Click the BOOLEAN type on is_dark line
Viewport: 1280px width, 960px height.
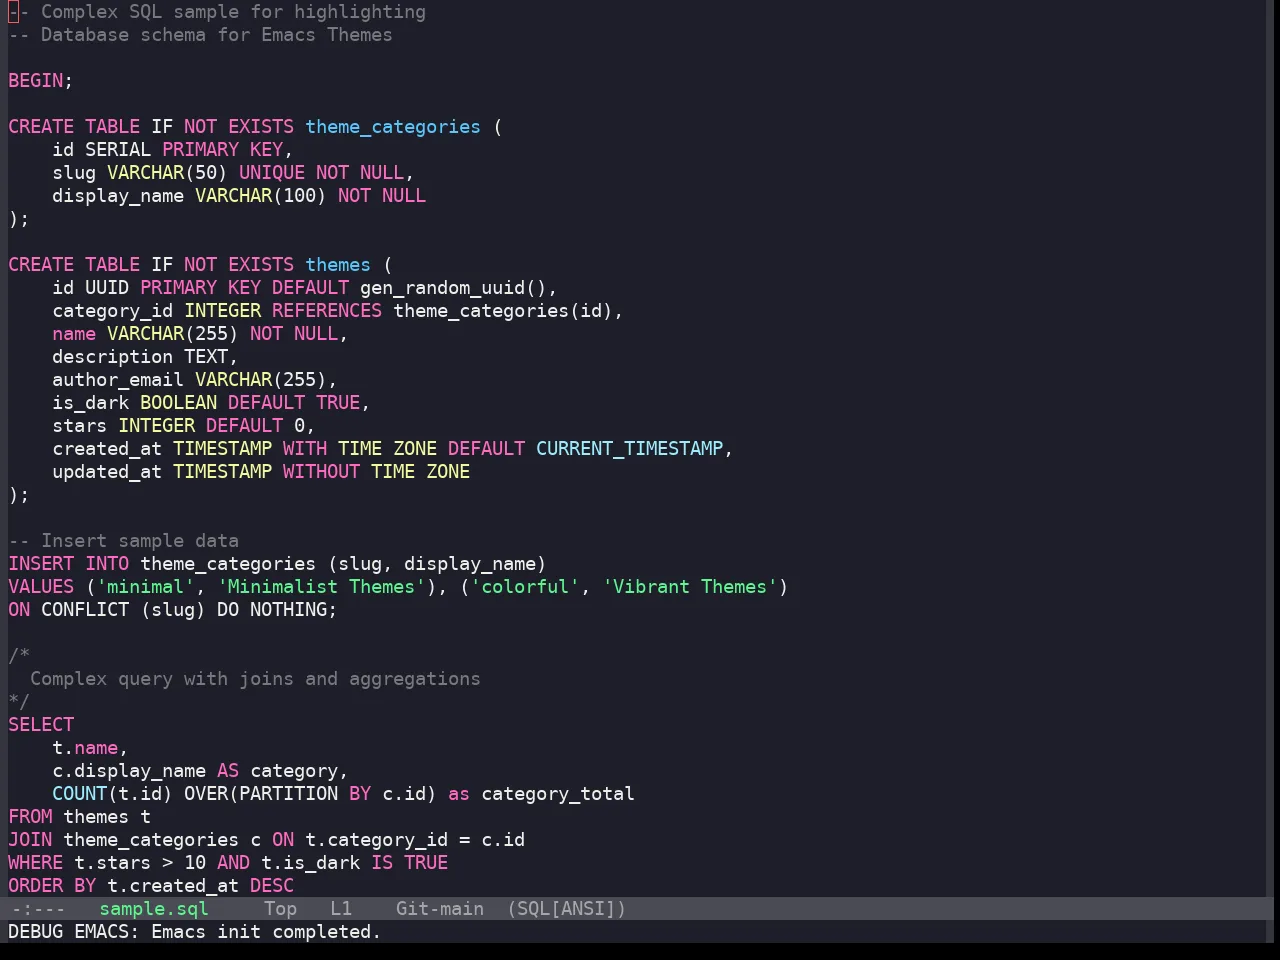[178, 403]
